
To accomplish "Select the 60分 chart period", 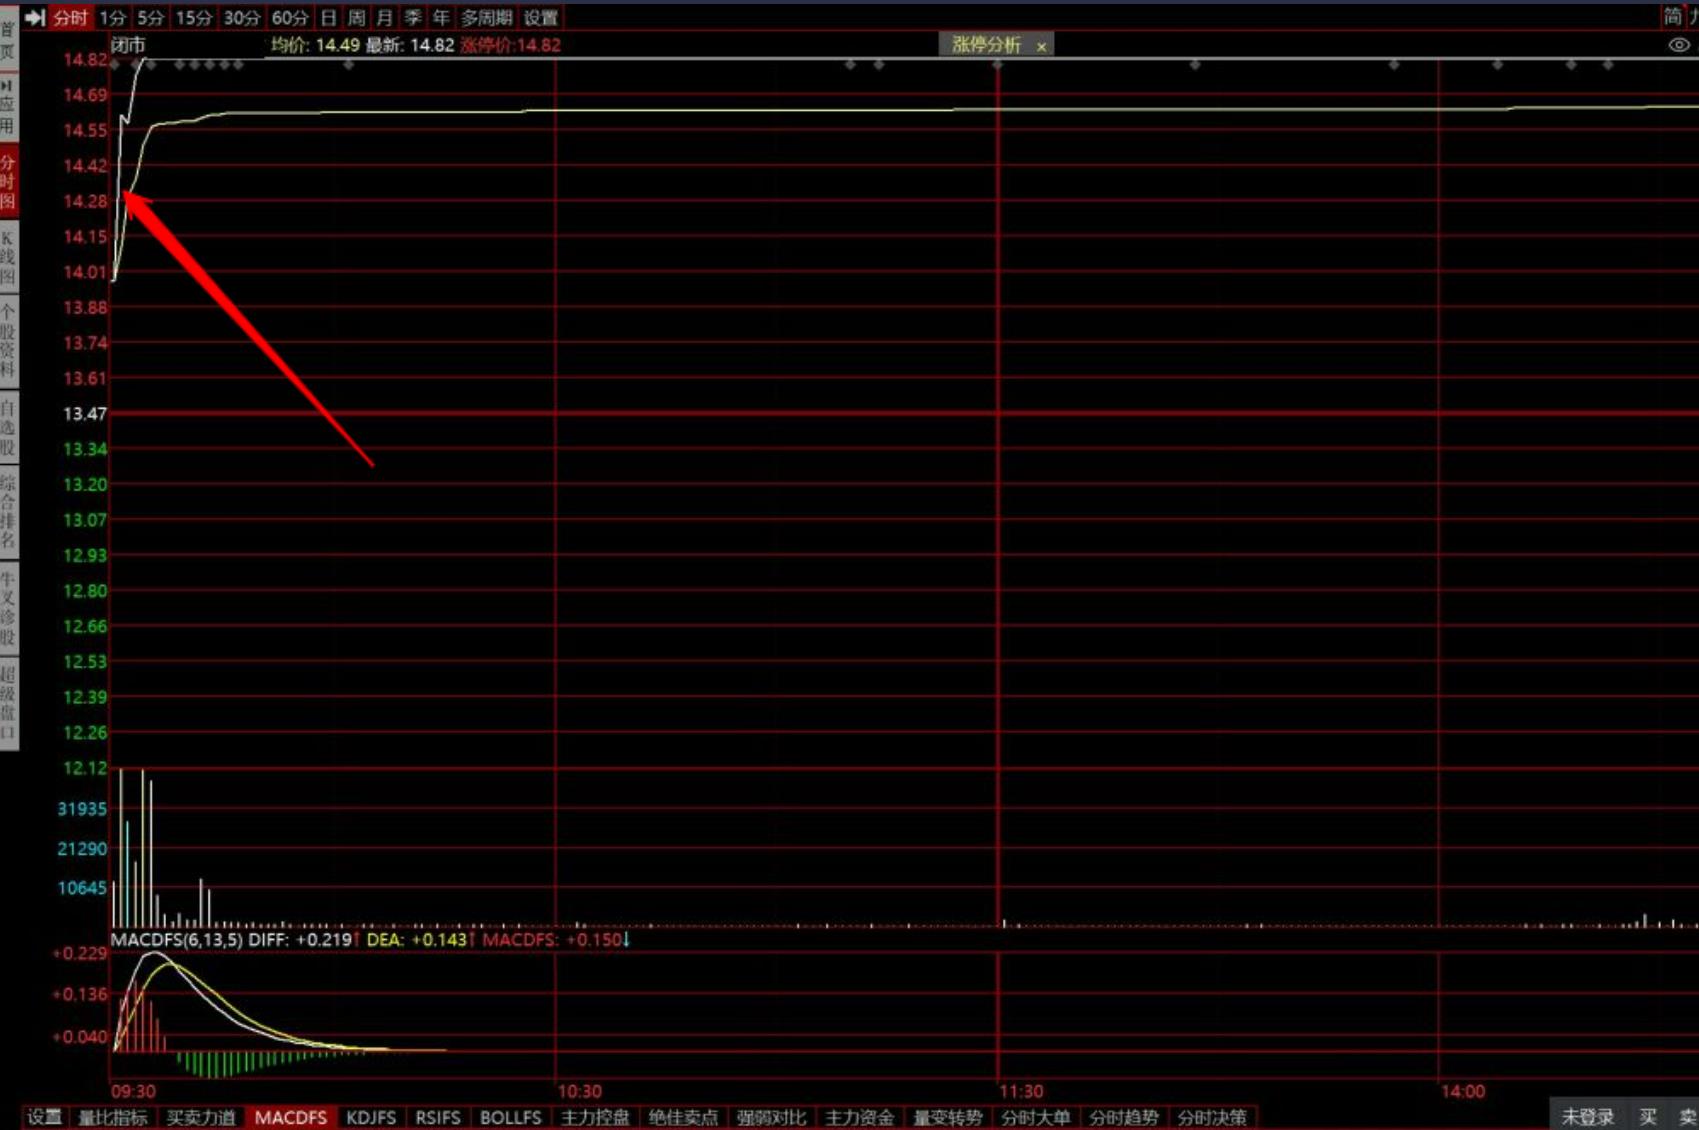I will [x=290, y=18].
